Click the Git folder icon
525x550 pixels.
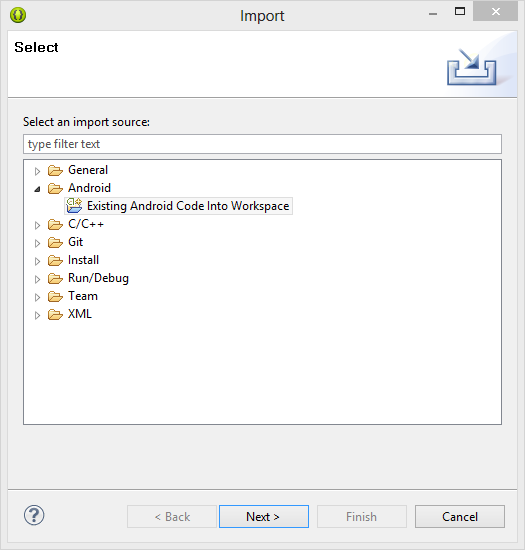click(55, 242)
